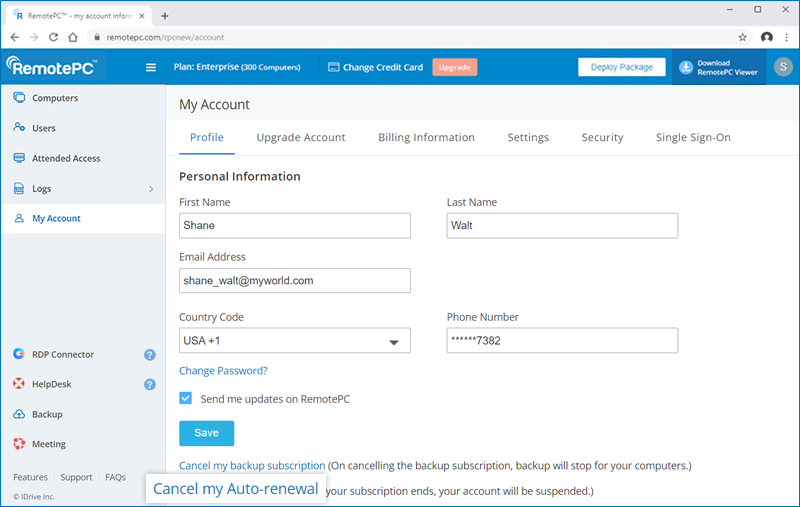
Task: Click the Email Address field
Action: coord(295,281)
